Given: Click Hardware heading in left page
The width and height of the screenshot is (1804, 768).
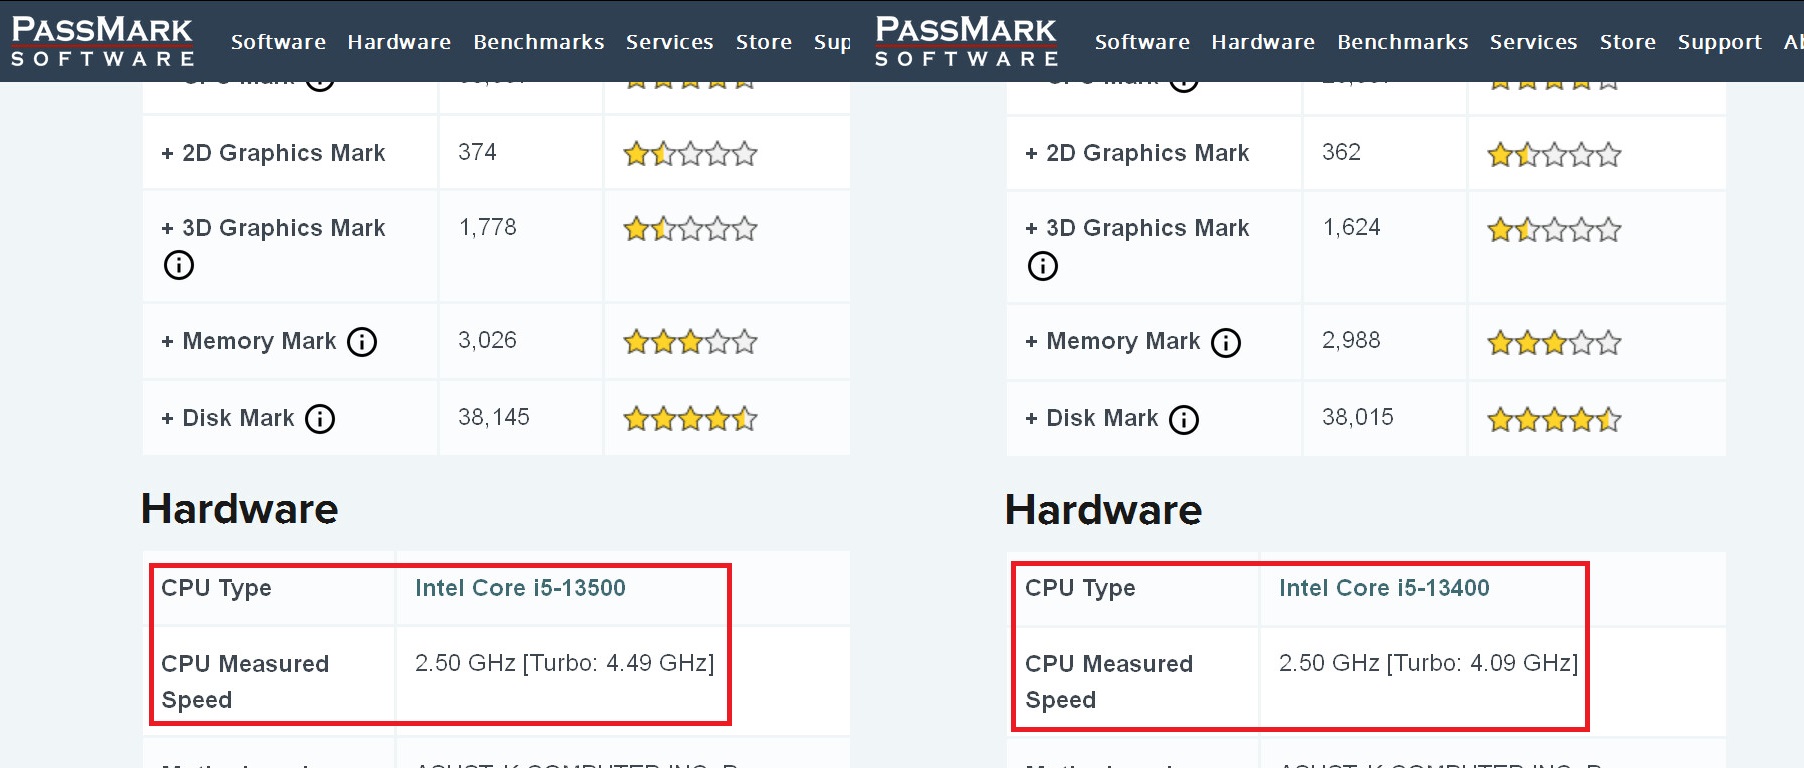Looking at the screenshot, I should pyautogui.click(x=240, y=509).
